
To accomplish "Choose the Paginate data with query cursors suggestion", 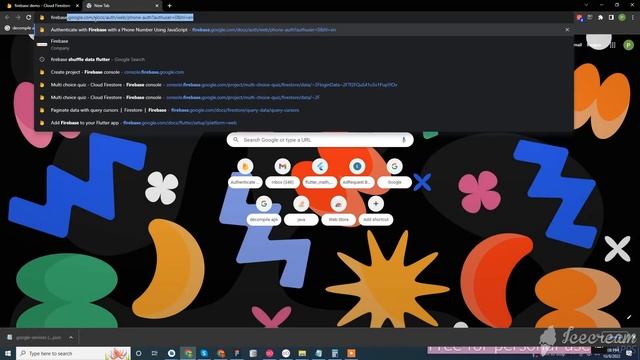I will [304, 110].
